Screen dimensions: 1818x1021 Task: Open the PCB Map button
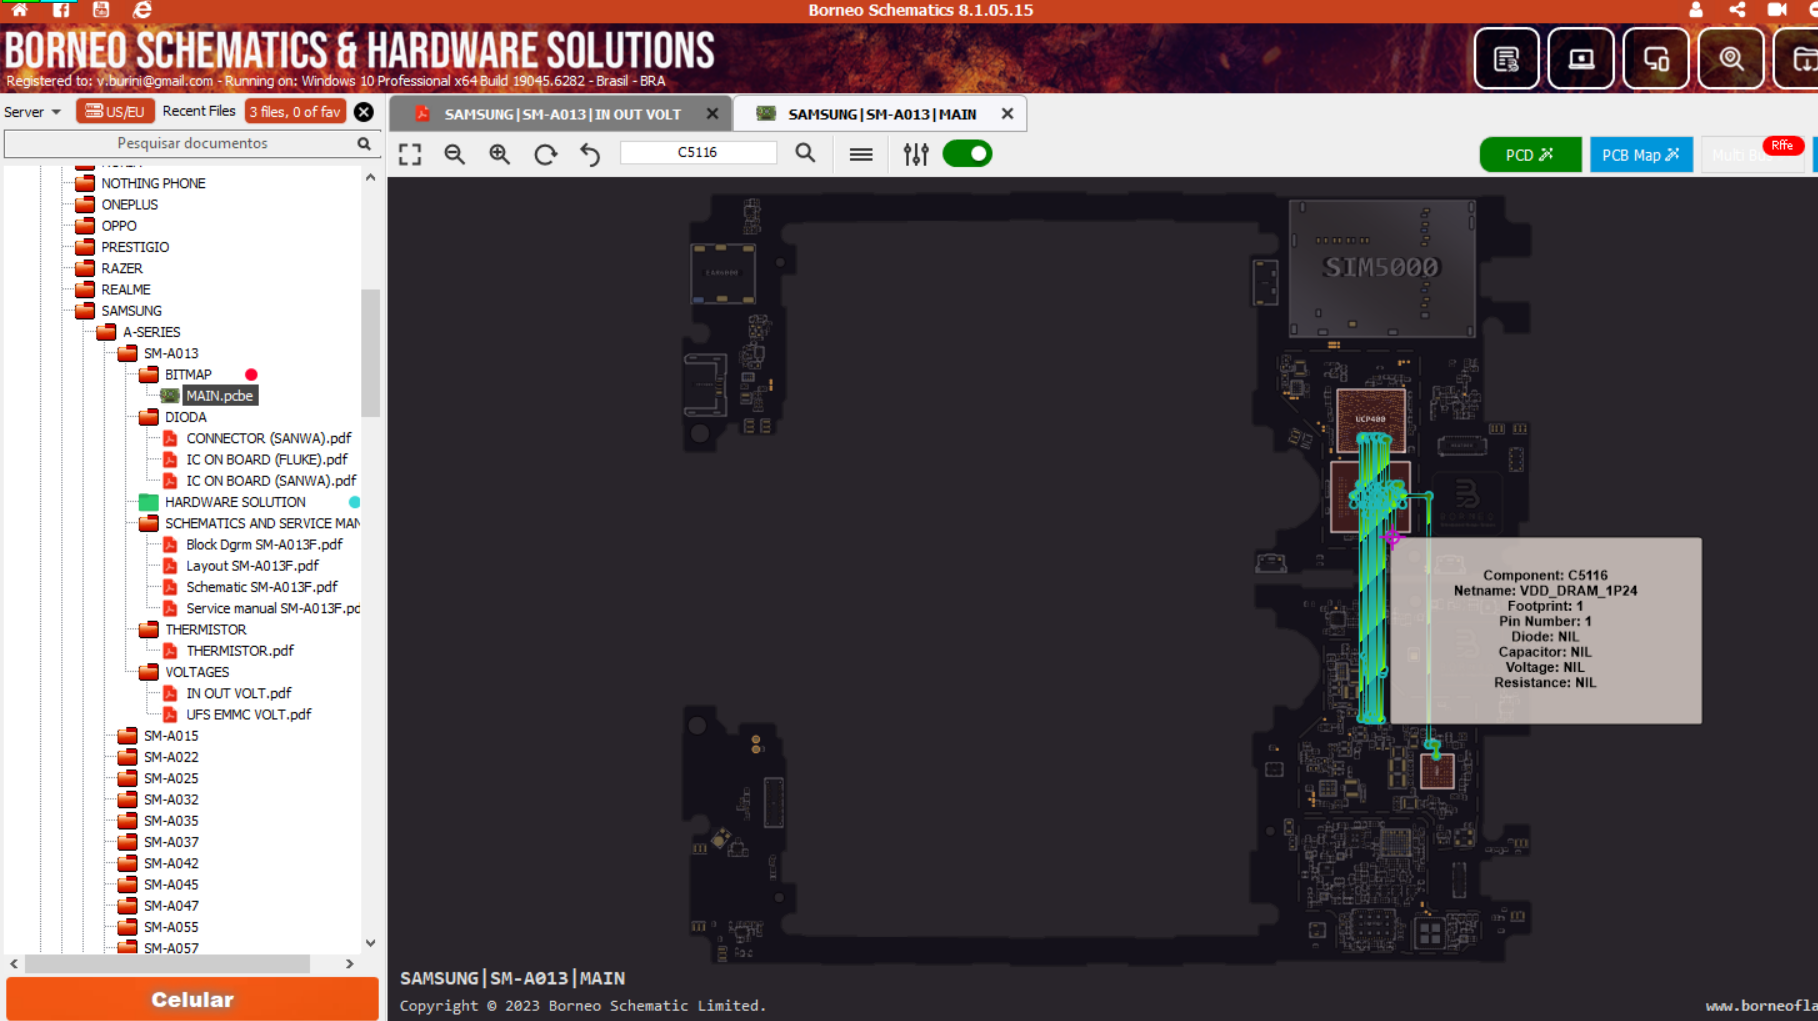[1641, 155]
